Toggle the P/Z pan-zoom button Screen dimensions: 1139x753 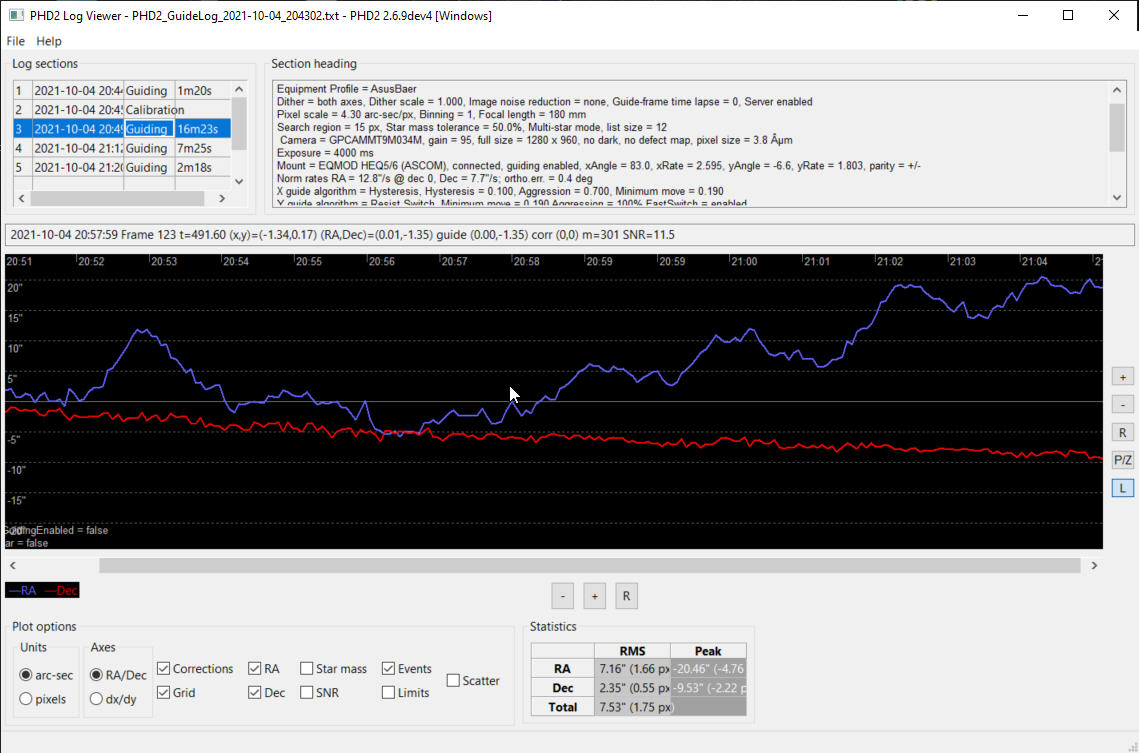(1123, 460)
